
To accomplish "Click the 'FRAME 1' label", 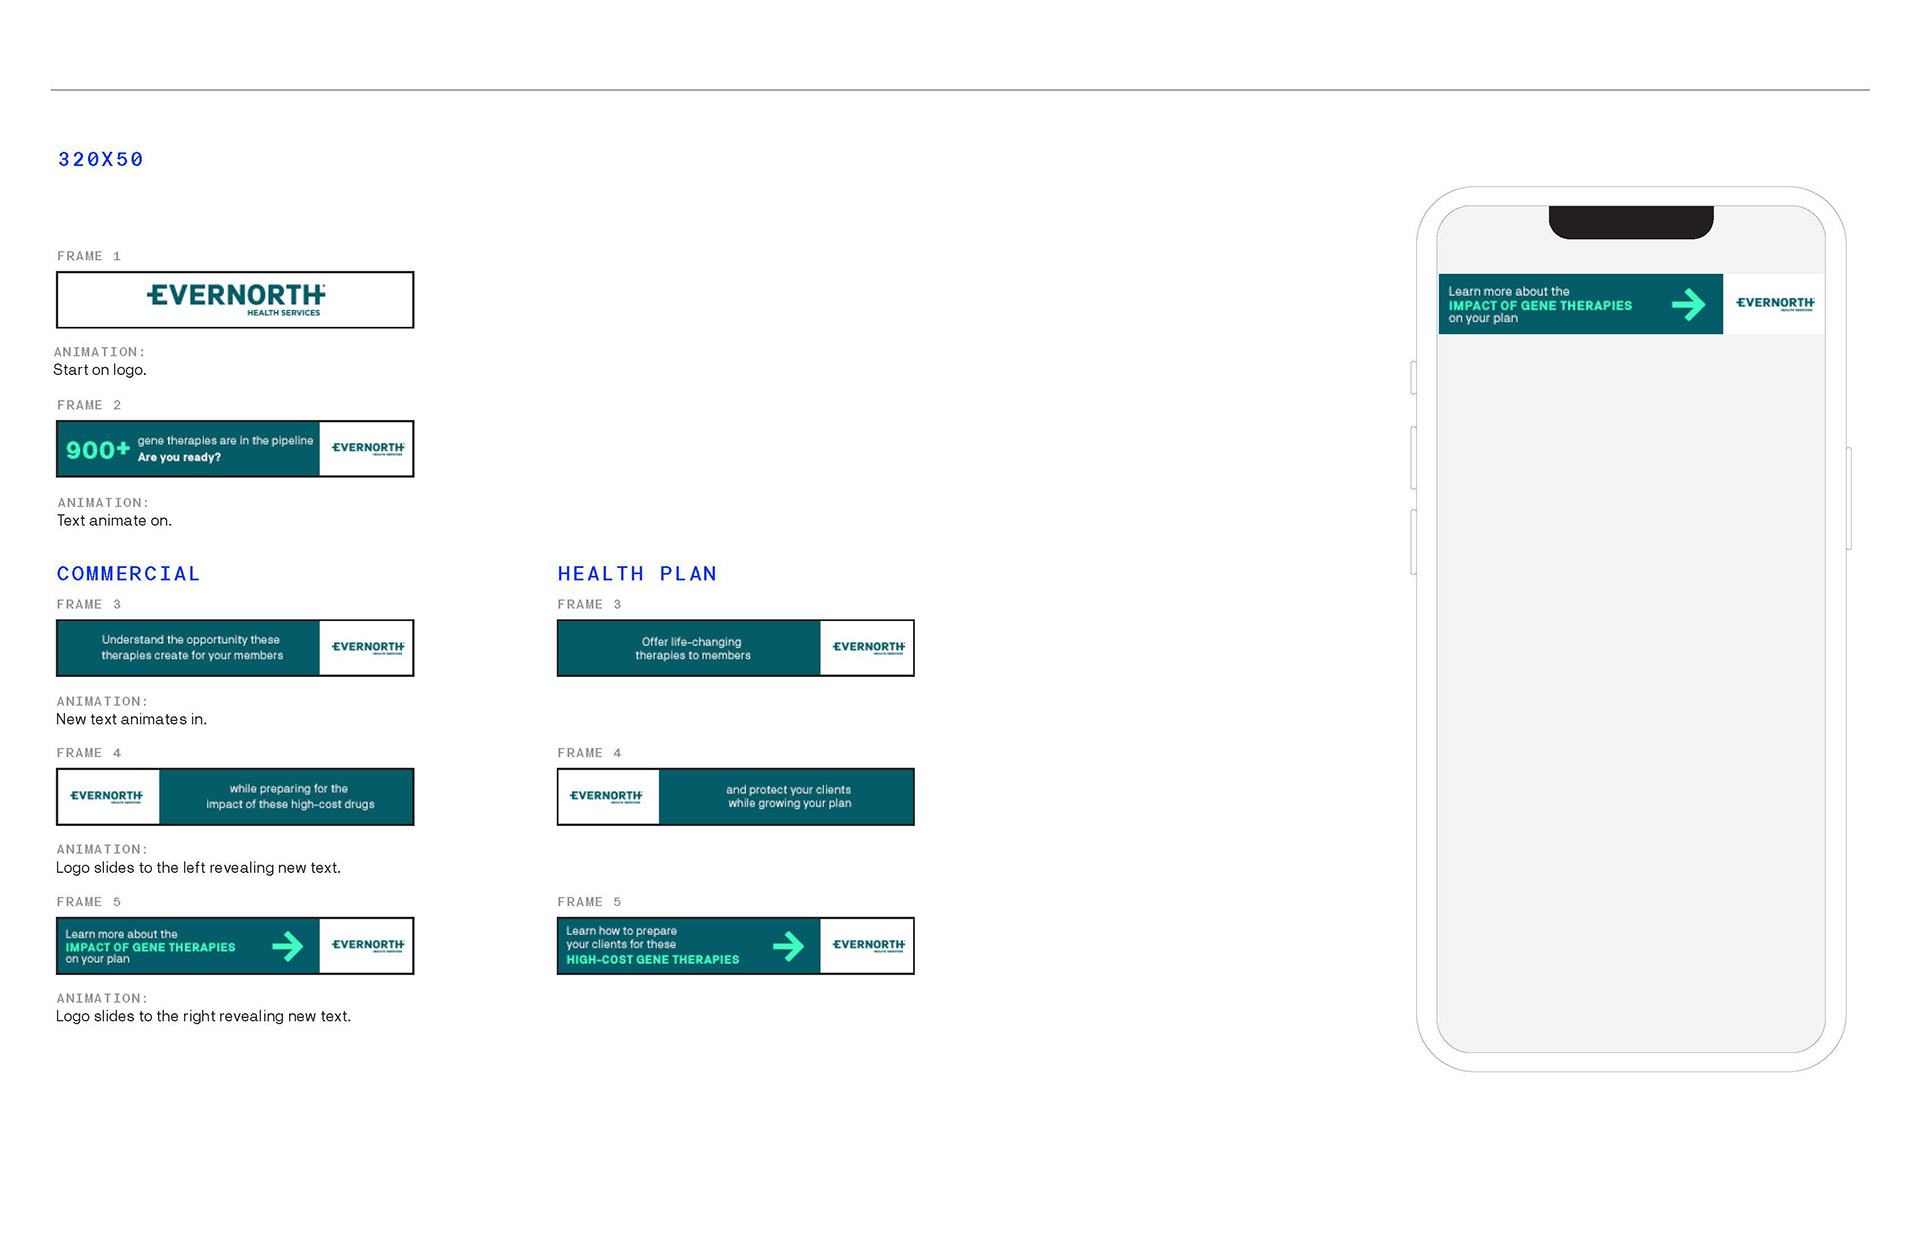I will click(x=89, y=257).
